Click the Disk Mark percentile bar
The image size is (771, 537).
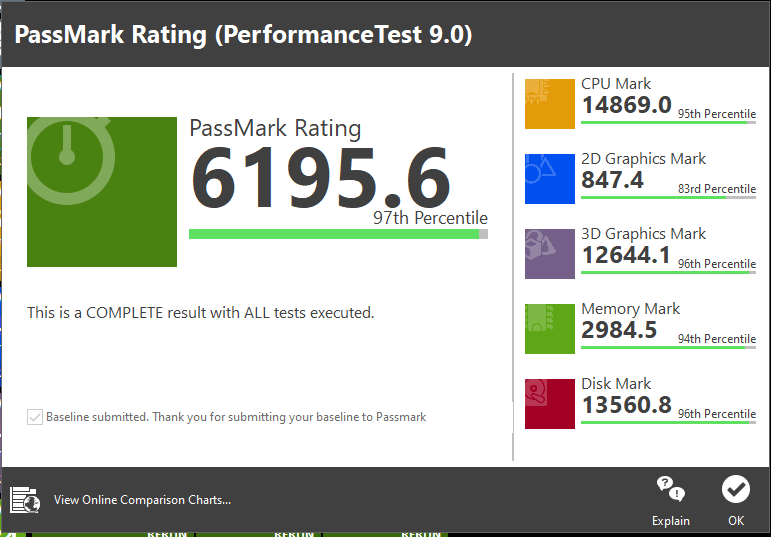tap(668, 422)
